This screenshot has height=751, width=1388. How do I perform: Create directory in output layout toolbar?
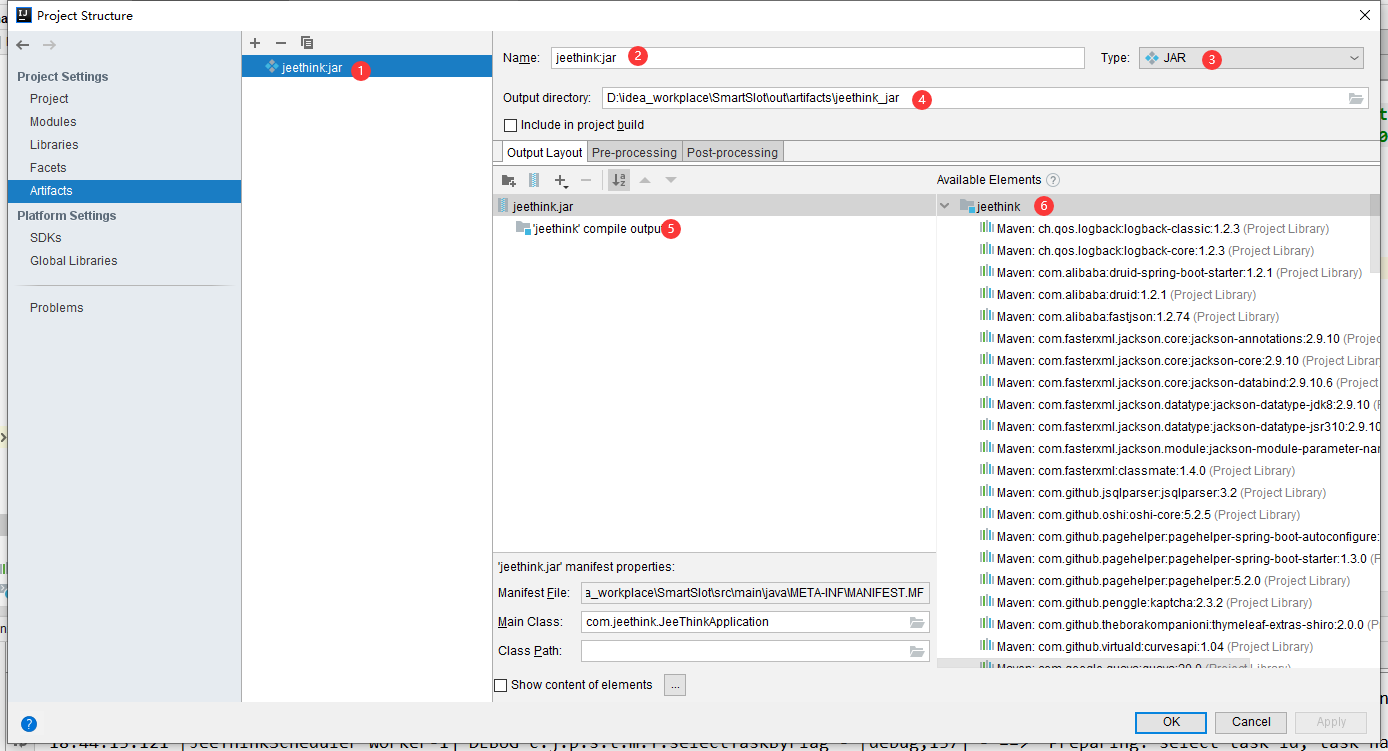pos(509,180)
